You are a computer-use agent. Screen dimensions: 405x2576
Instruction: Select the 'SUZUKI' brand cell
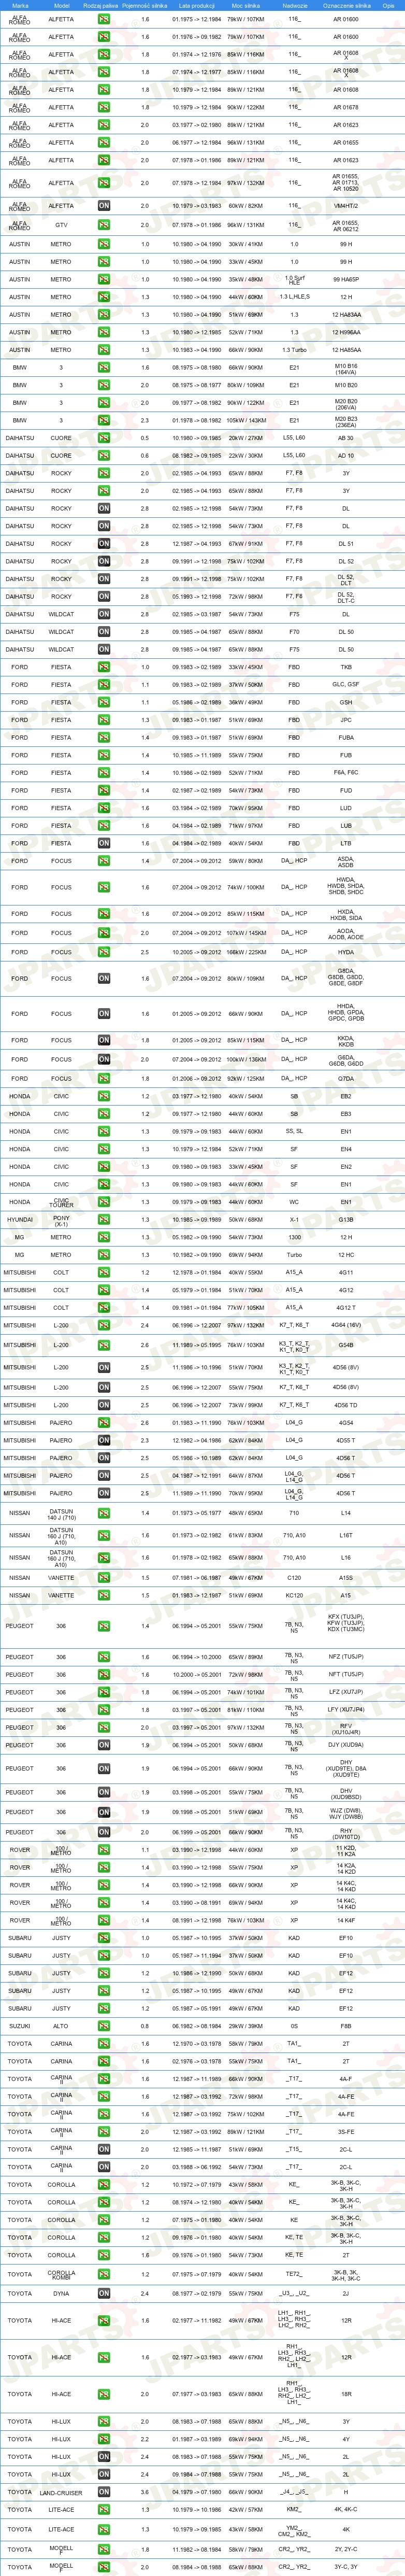click(20, 2026)
